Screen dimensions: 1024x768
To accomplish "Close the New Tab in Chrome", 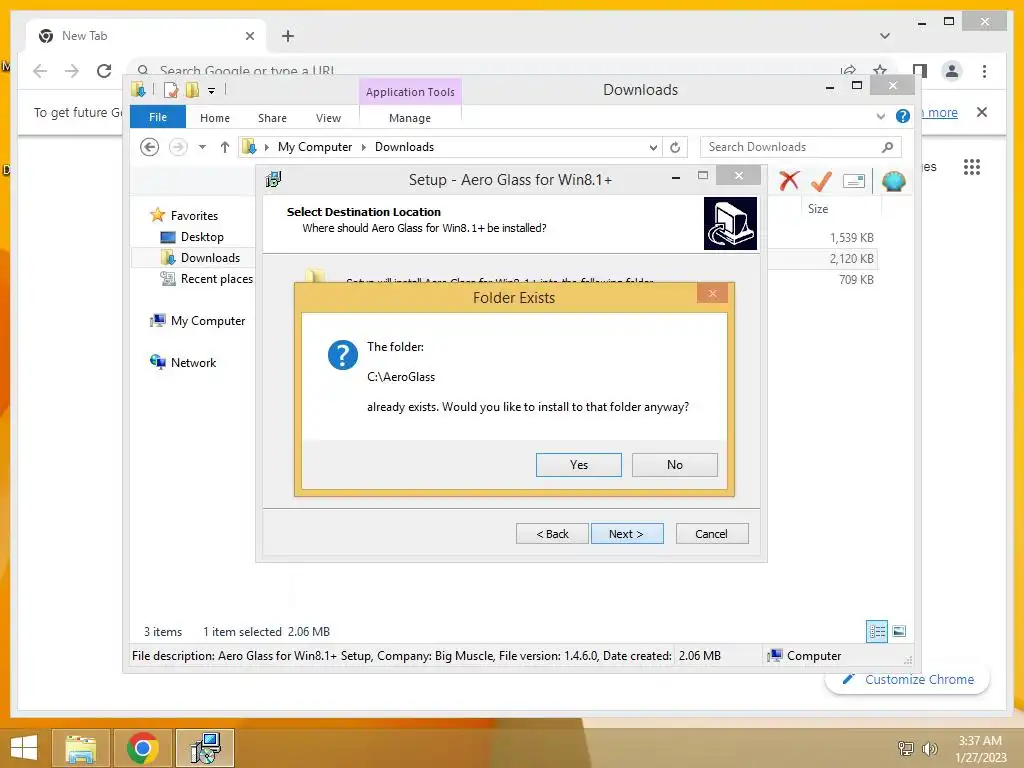I will tap(249, 36).
